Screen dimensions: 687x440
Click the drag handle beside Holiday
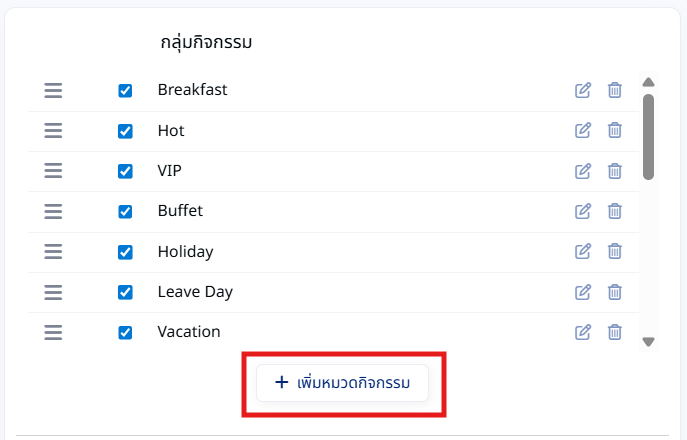click(x=53, y=252)
